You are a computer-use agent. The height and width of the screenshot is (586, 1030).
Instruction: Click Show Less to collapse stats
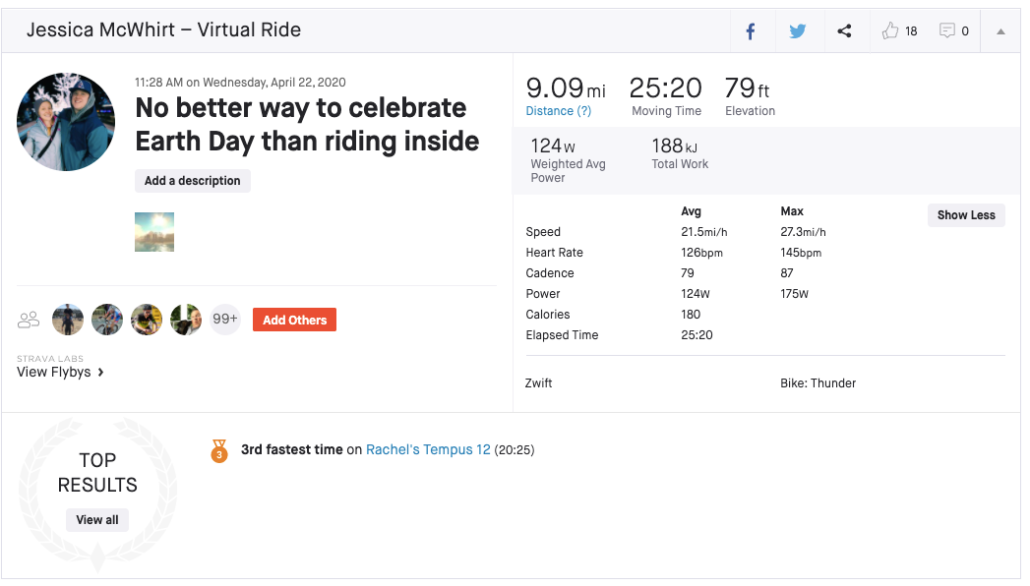[x=965, y=215]
